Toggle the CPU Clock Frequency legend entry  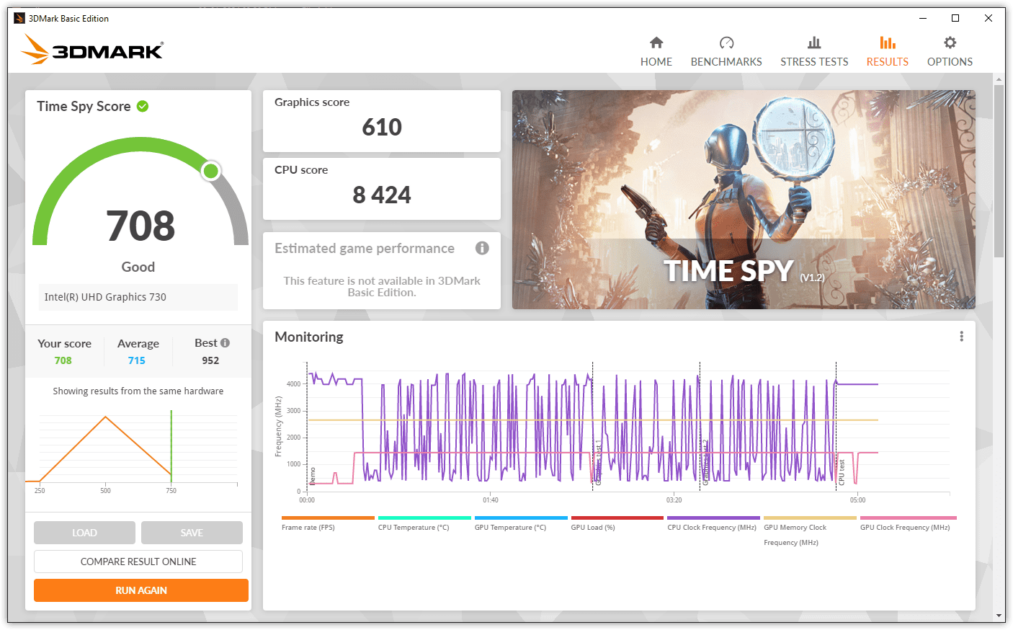point(711,524)
